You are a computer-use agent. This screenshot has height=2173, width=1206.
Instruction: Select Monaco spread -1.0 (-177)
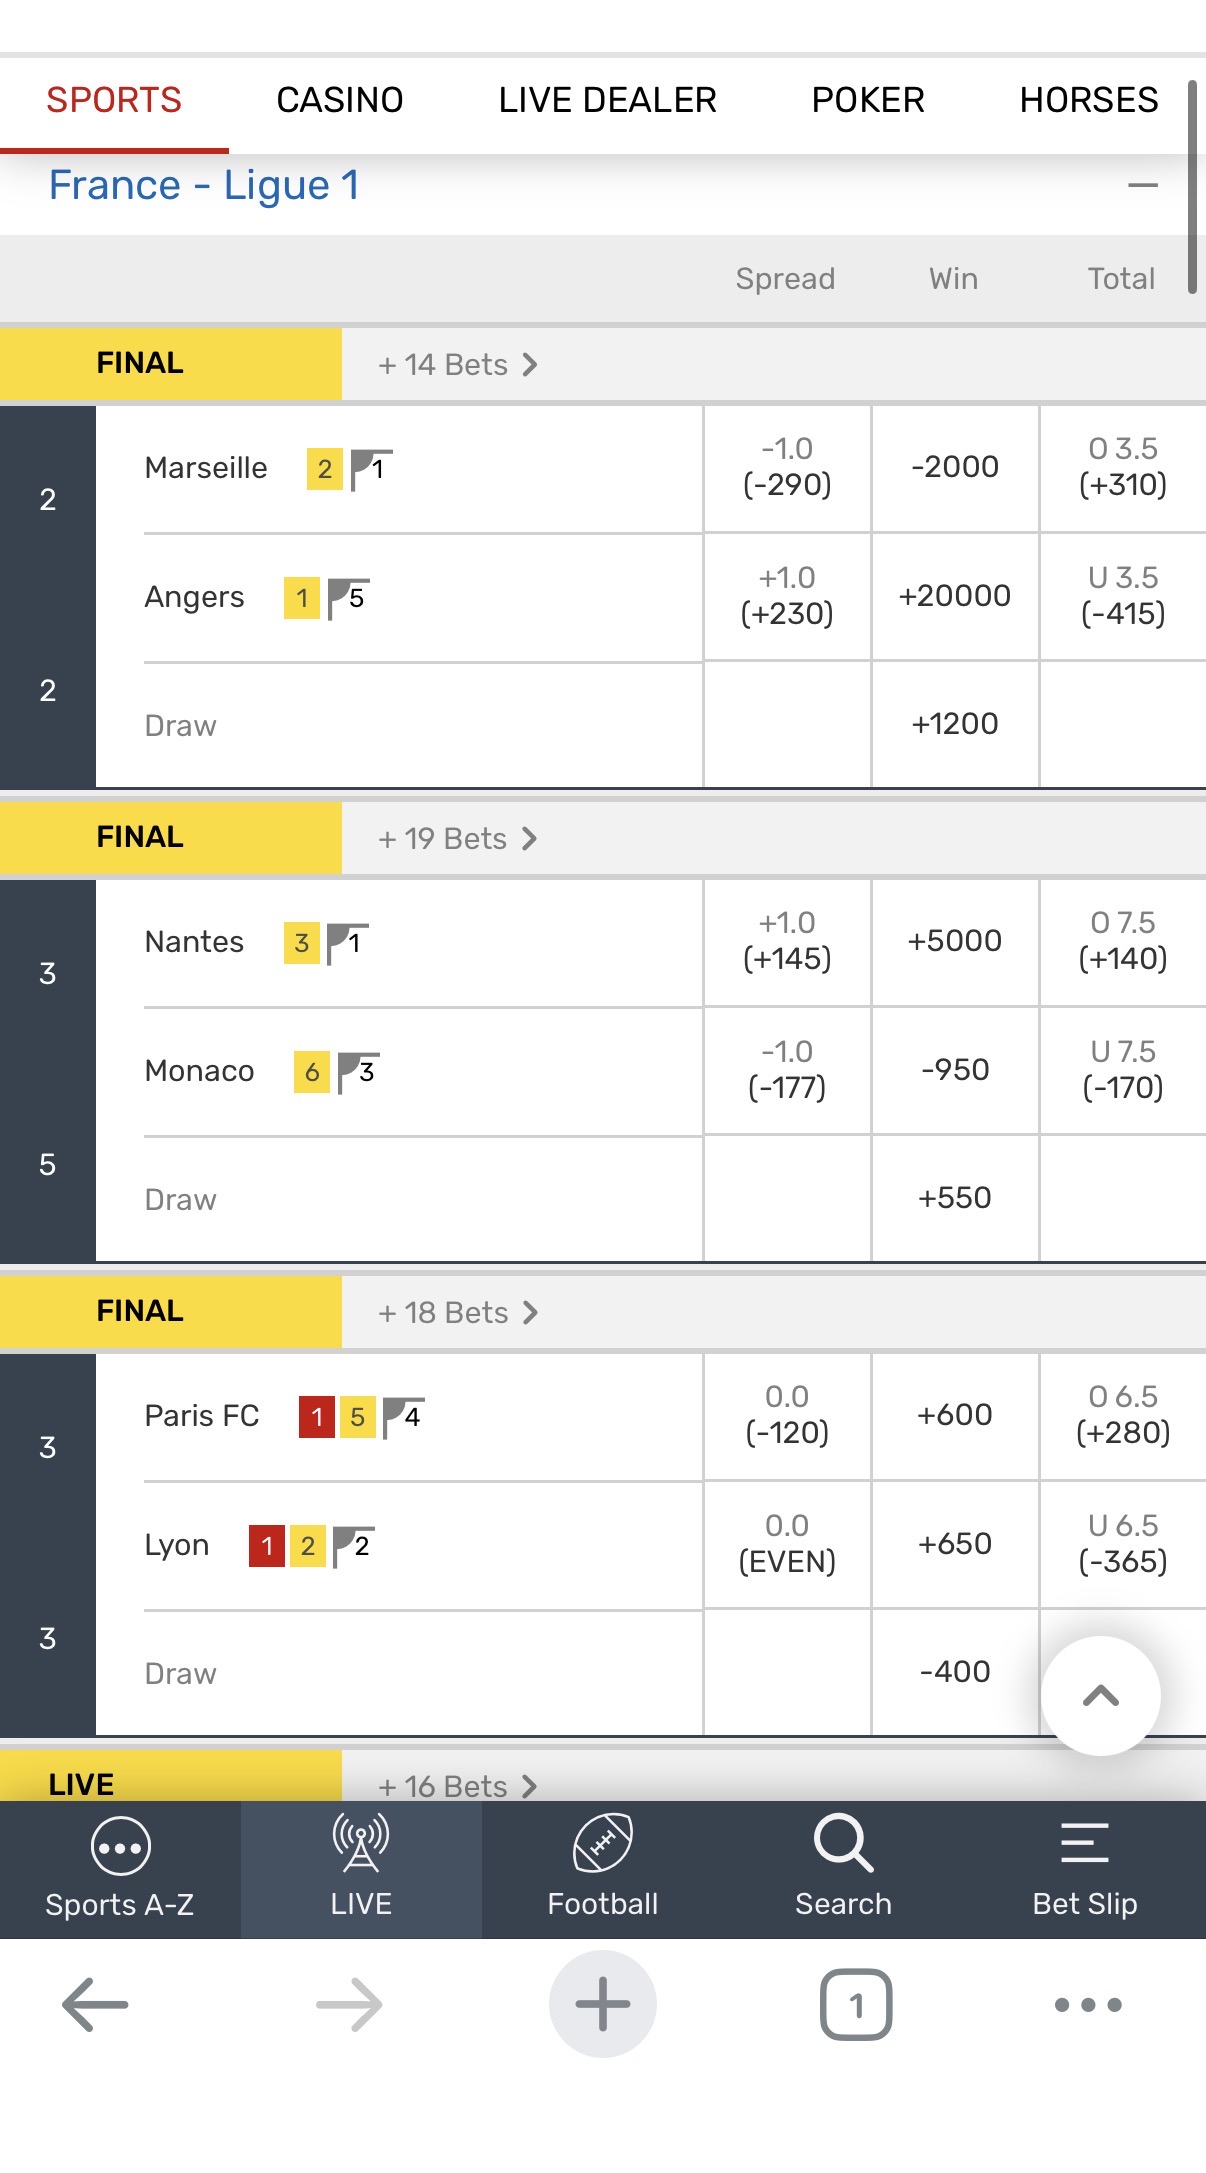click(787, 1070)
